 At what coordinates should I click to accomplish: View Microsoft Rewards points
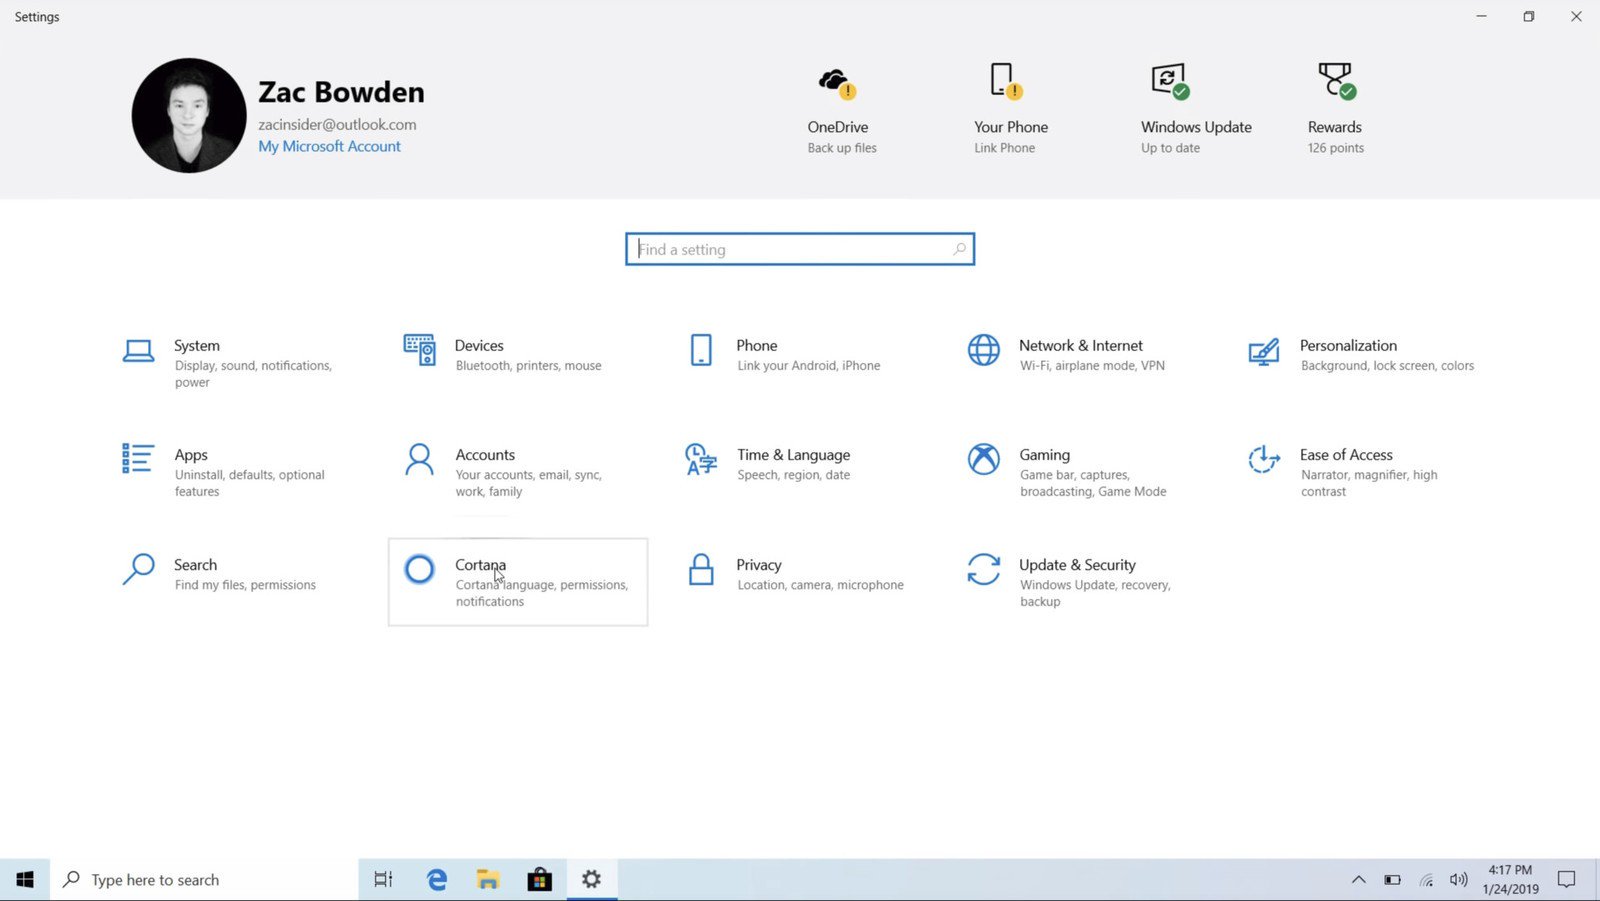coord(1334,107)
